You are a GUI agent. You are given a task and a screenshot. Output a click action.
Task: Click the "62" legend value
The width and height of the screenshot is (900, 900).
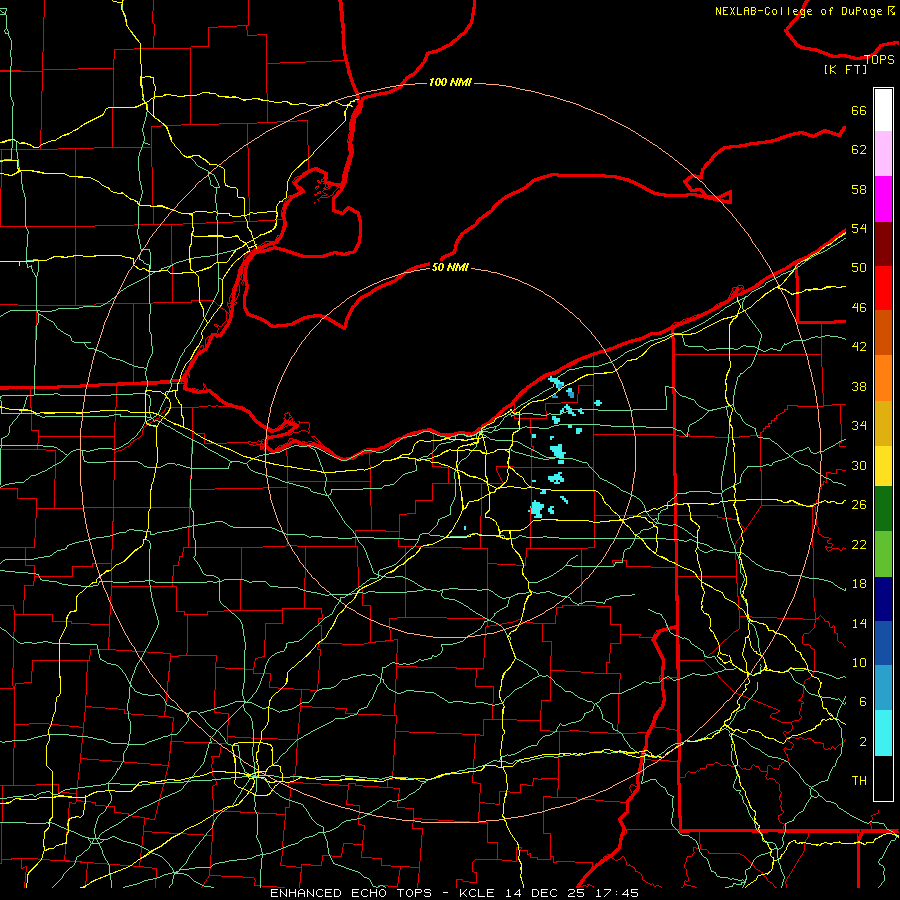pyautogui.click(x=859, y=150)
